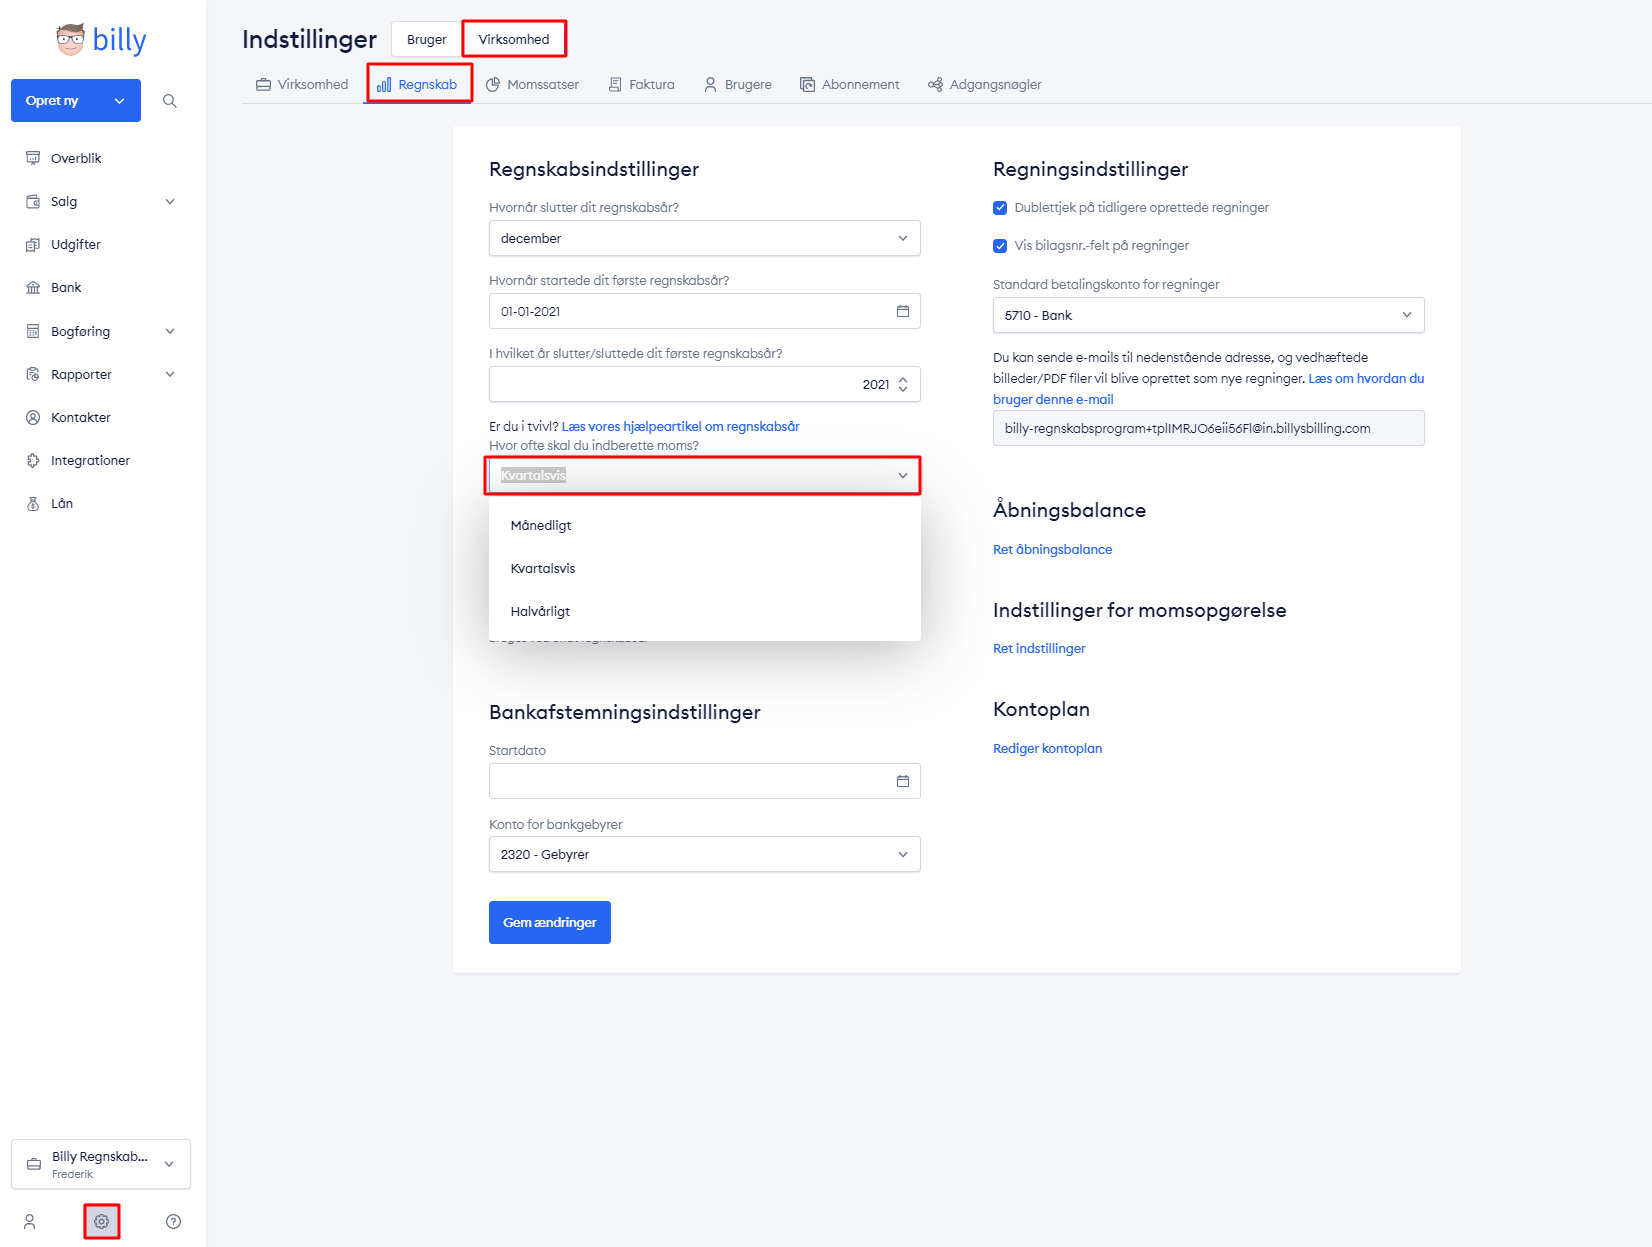Click the Bogføring calculator icon
1652x1247 pixels.
pyautogui.click(x=33, y=332)
